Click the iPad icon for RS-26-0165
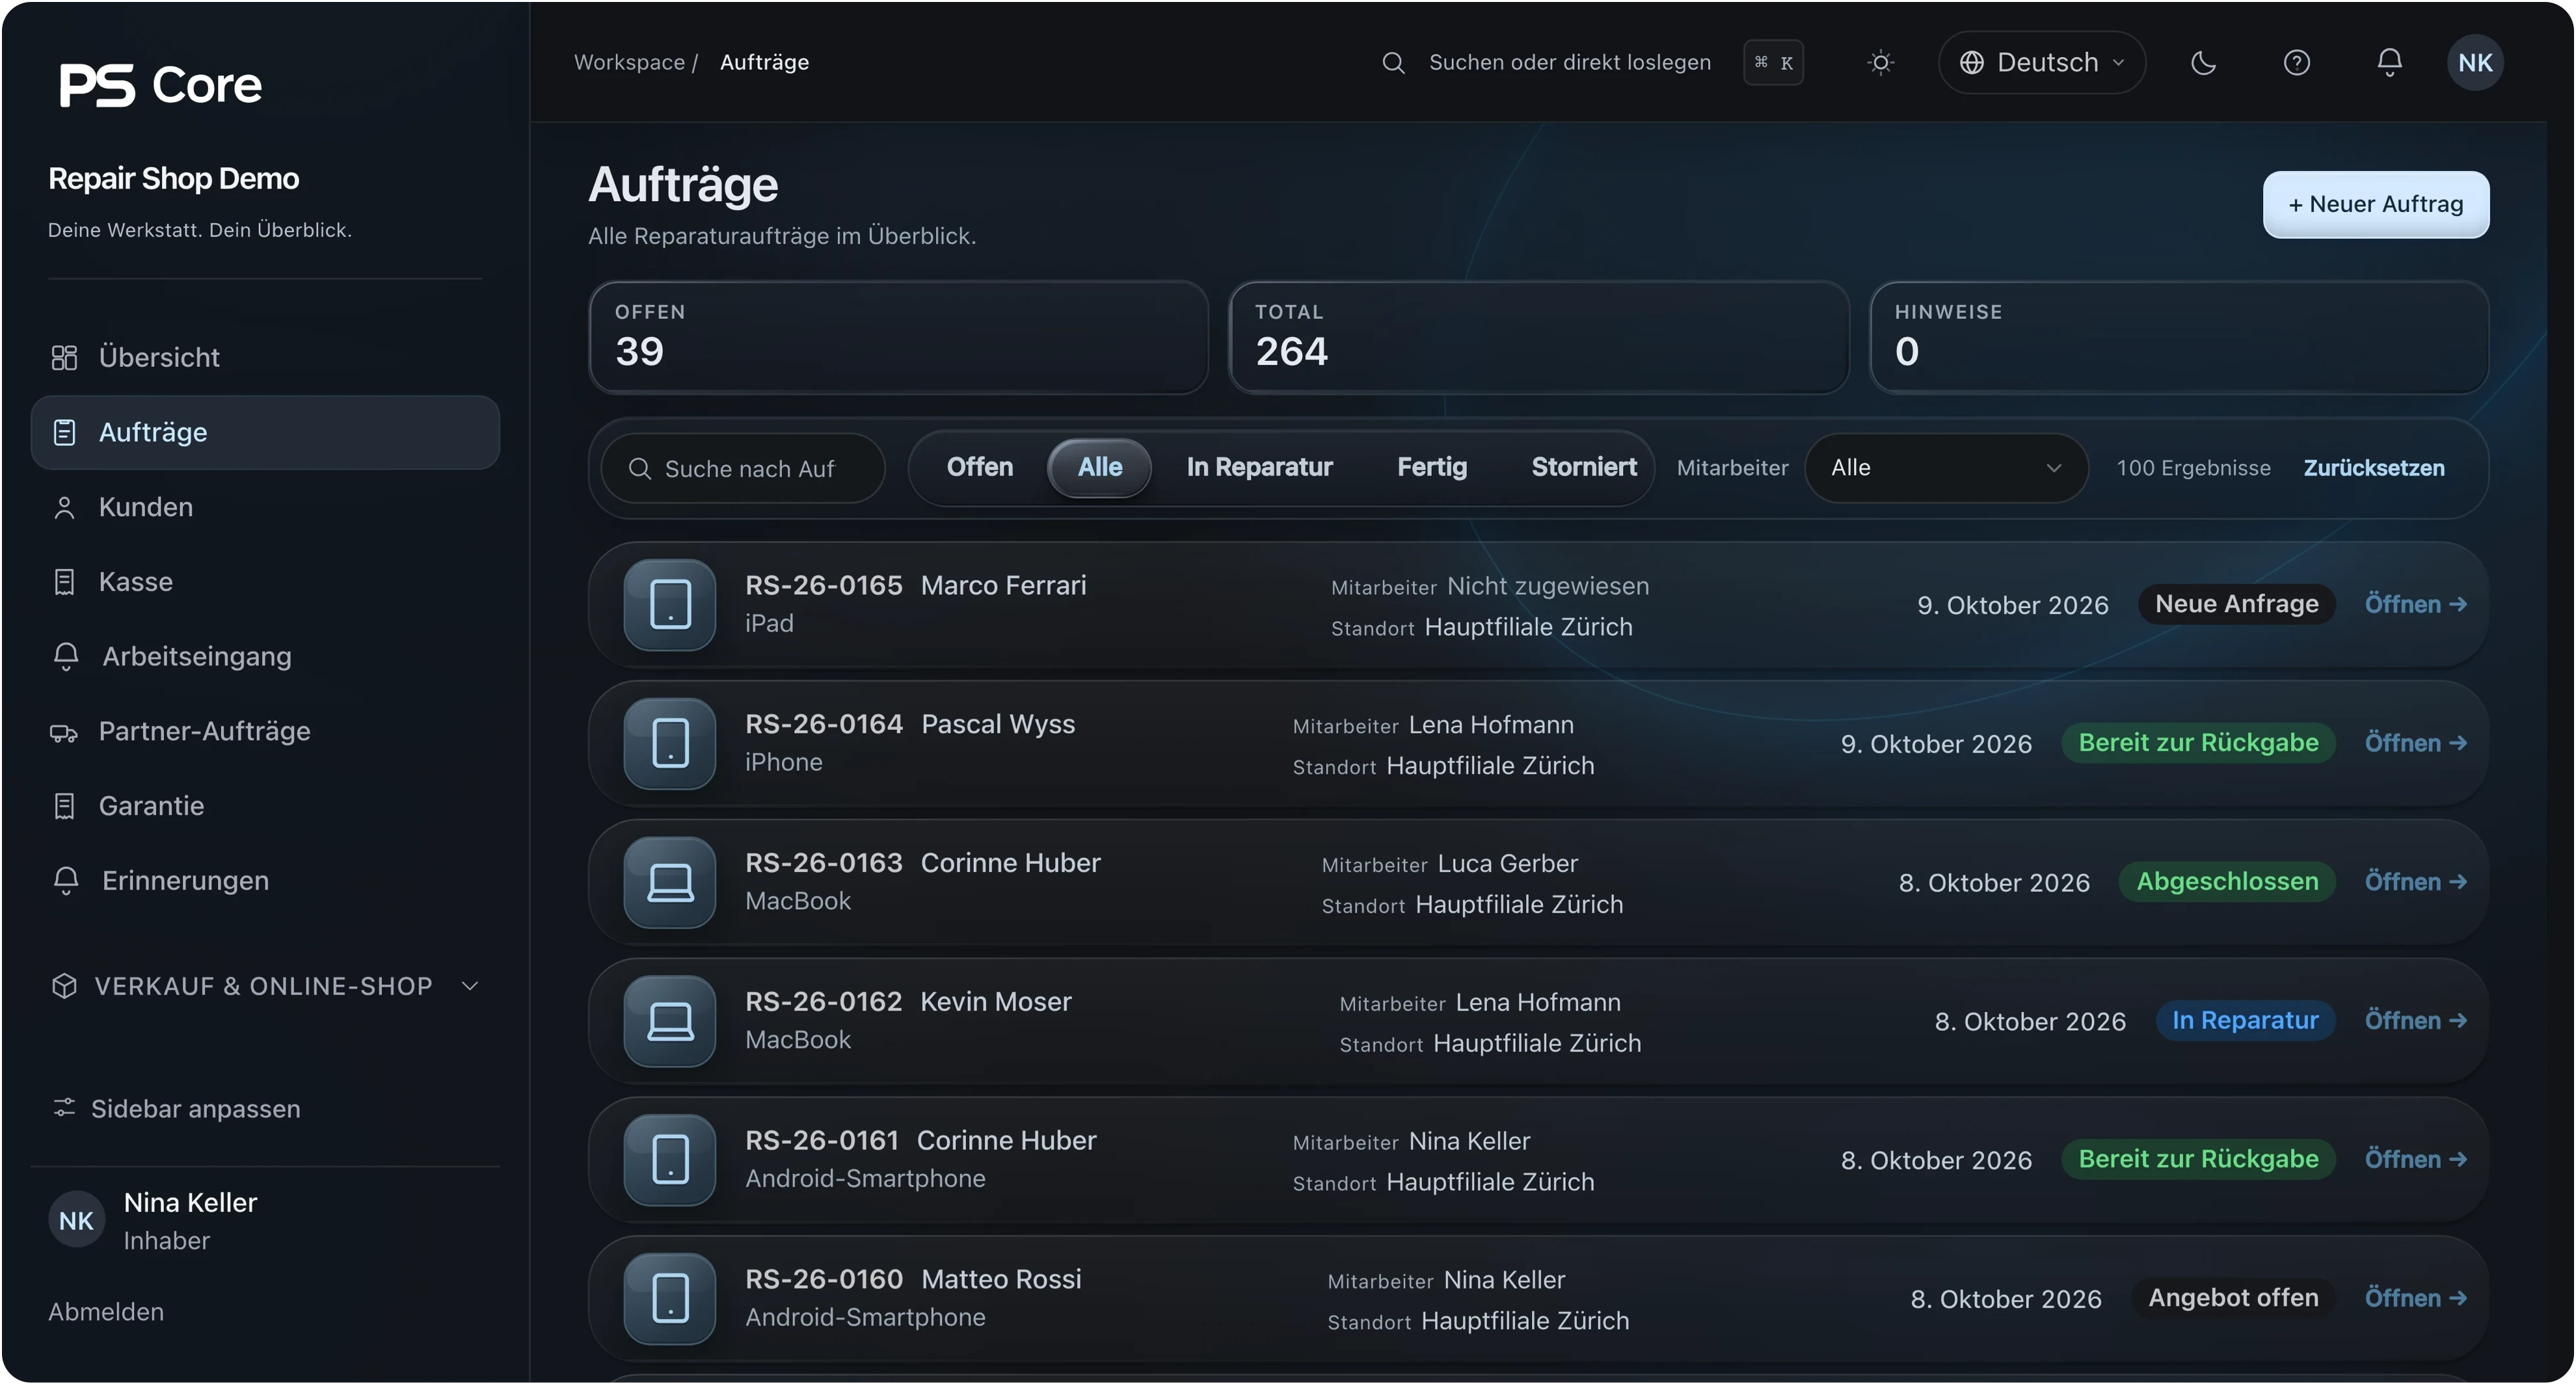This screenshot has width=2576, height=1399. (669, 605)
